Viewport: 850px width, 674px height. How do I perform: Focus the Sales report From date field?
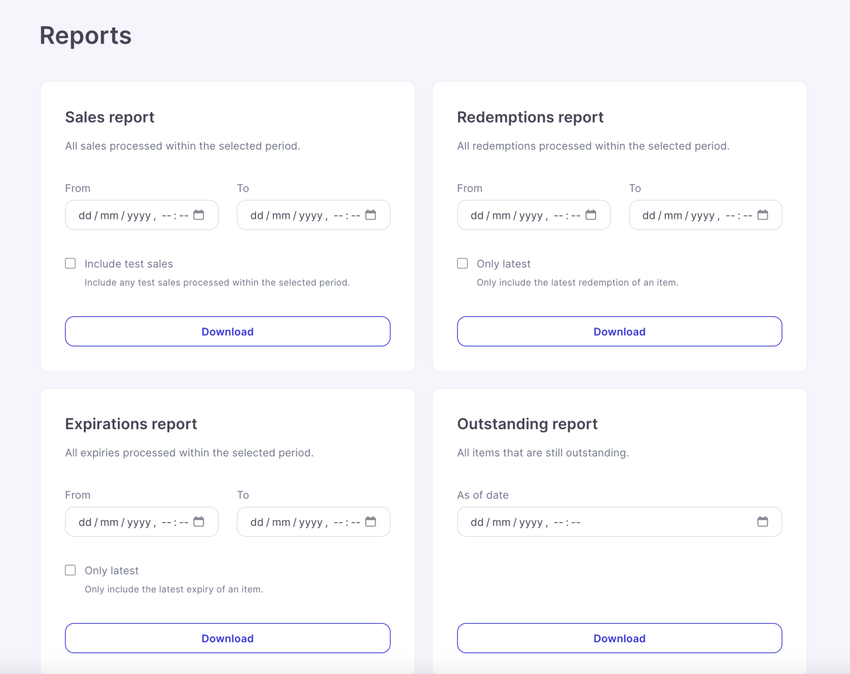tap(141, 215)
